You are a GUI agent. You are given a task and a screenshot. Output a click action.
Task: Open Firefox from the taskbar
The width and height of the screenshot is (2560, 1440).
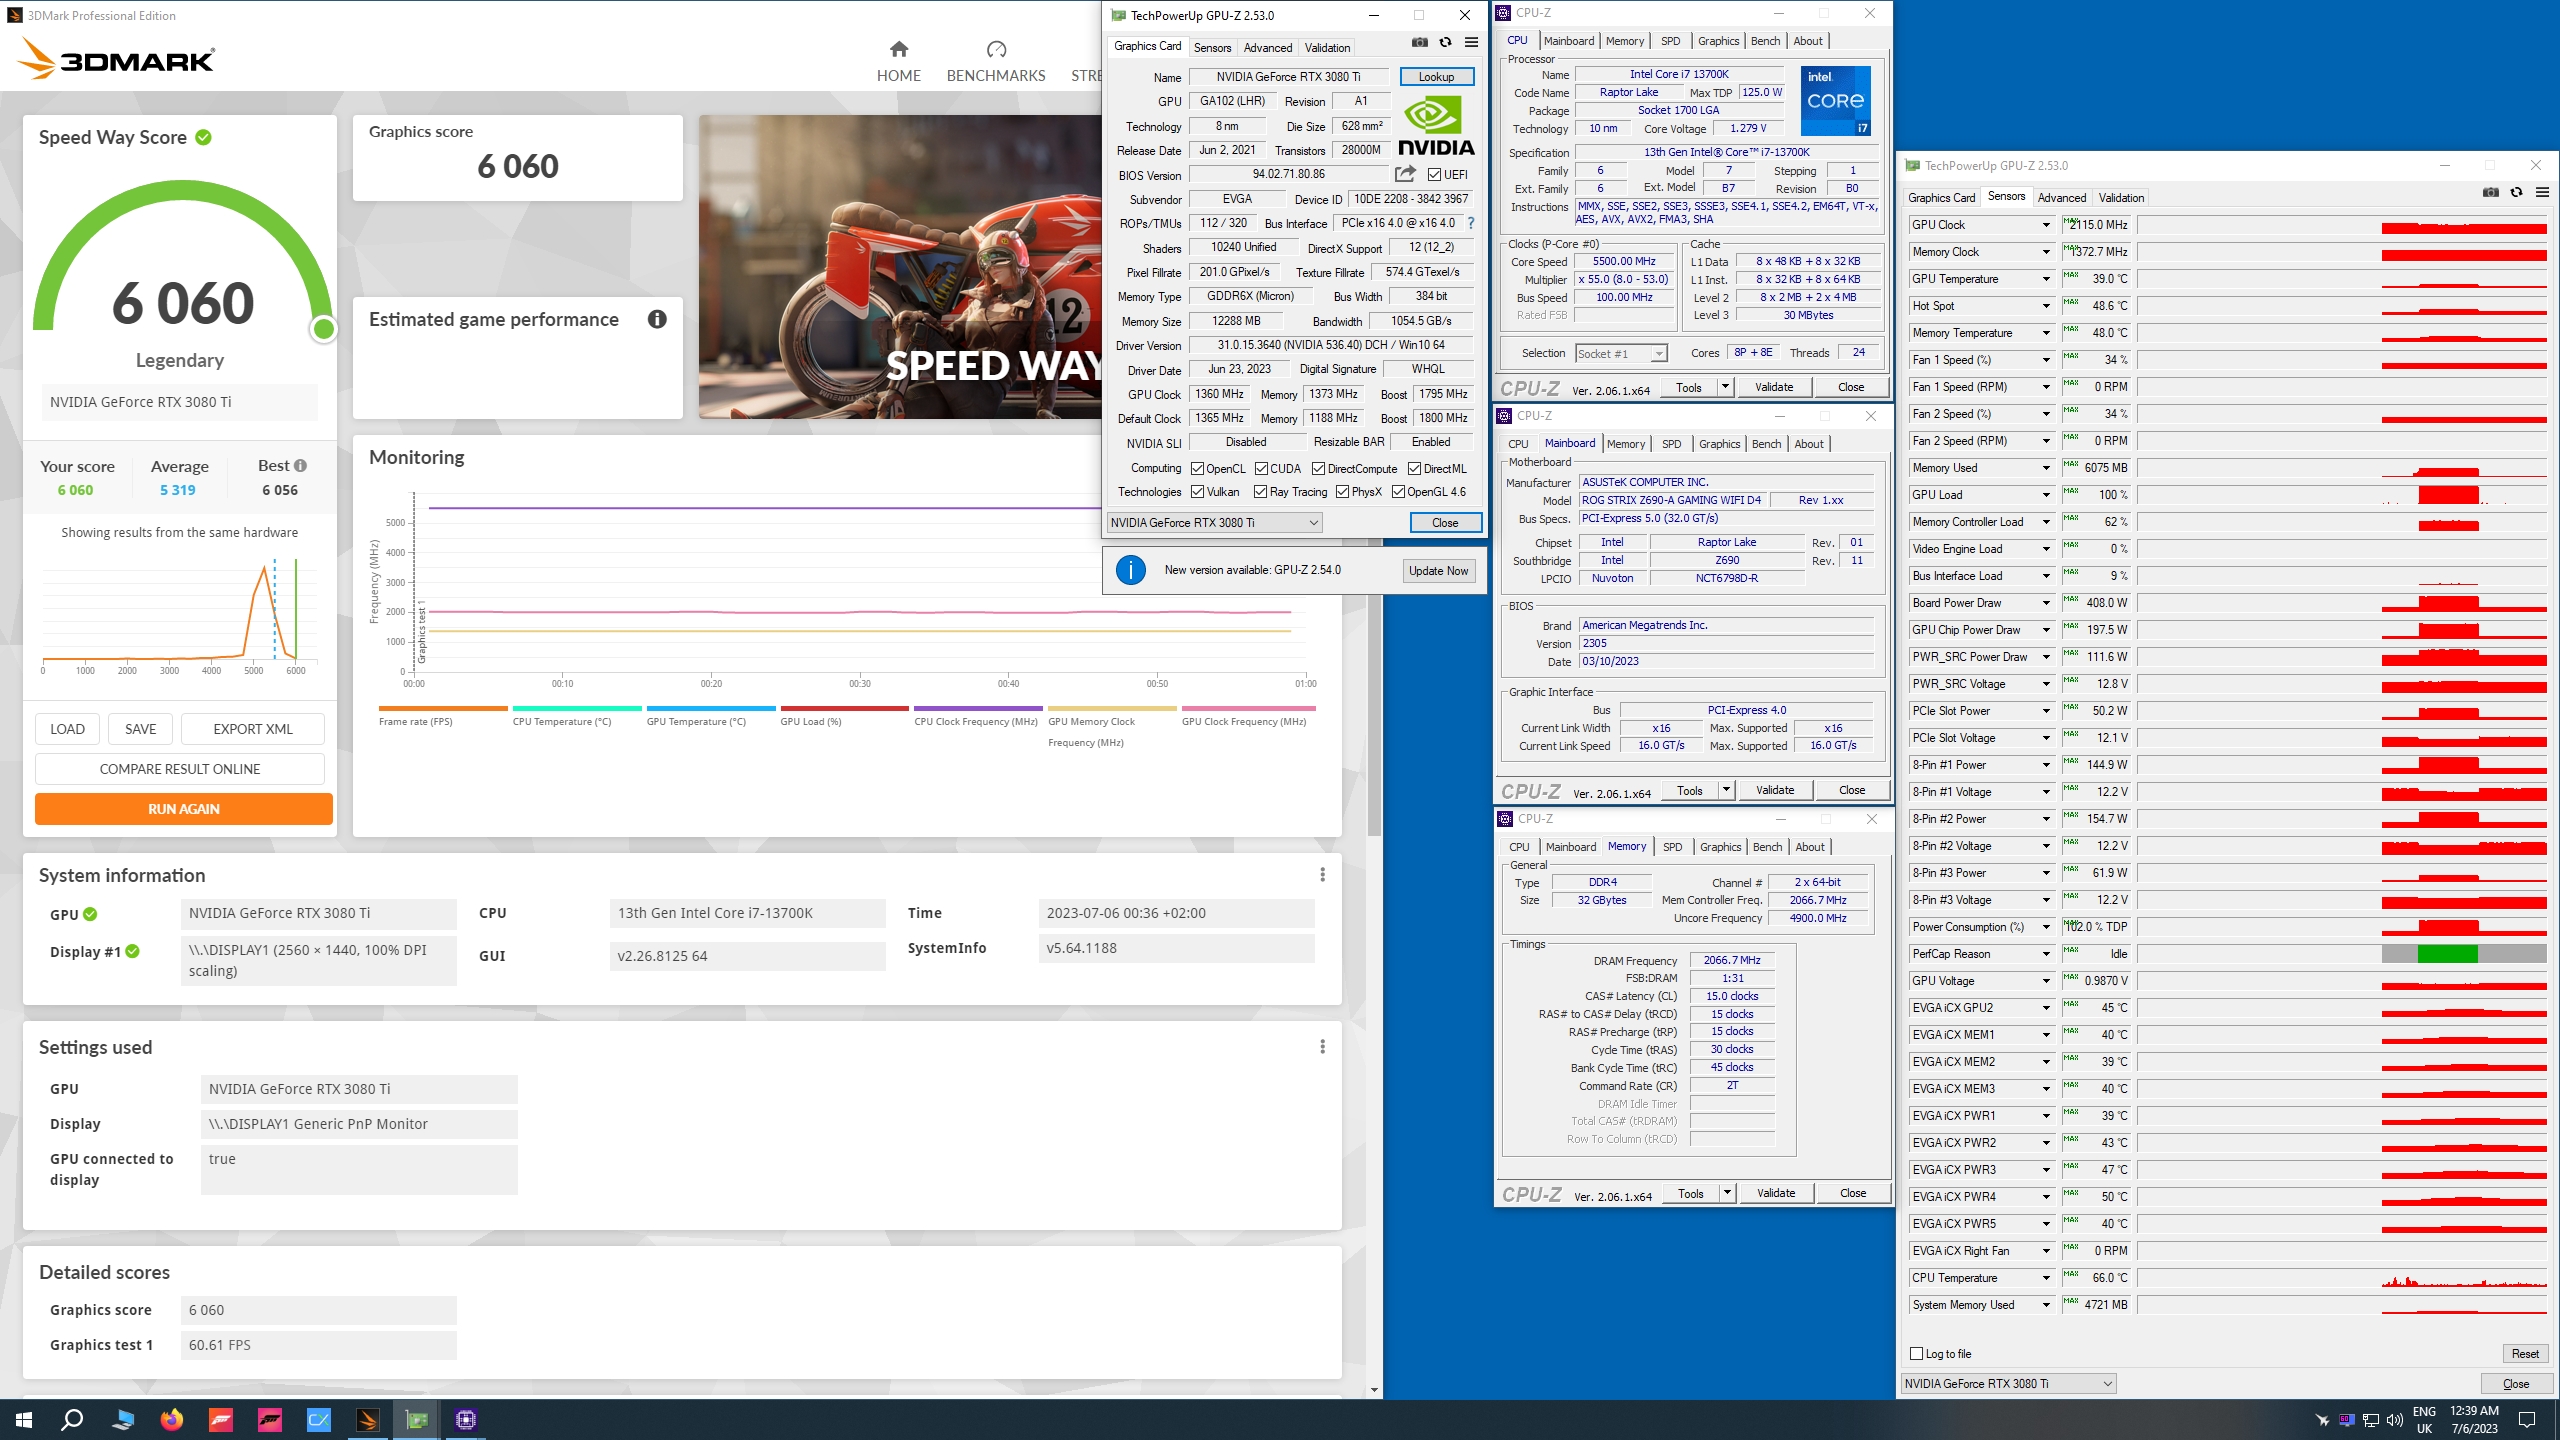[x=171, y=1419]
